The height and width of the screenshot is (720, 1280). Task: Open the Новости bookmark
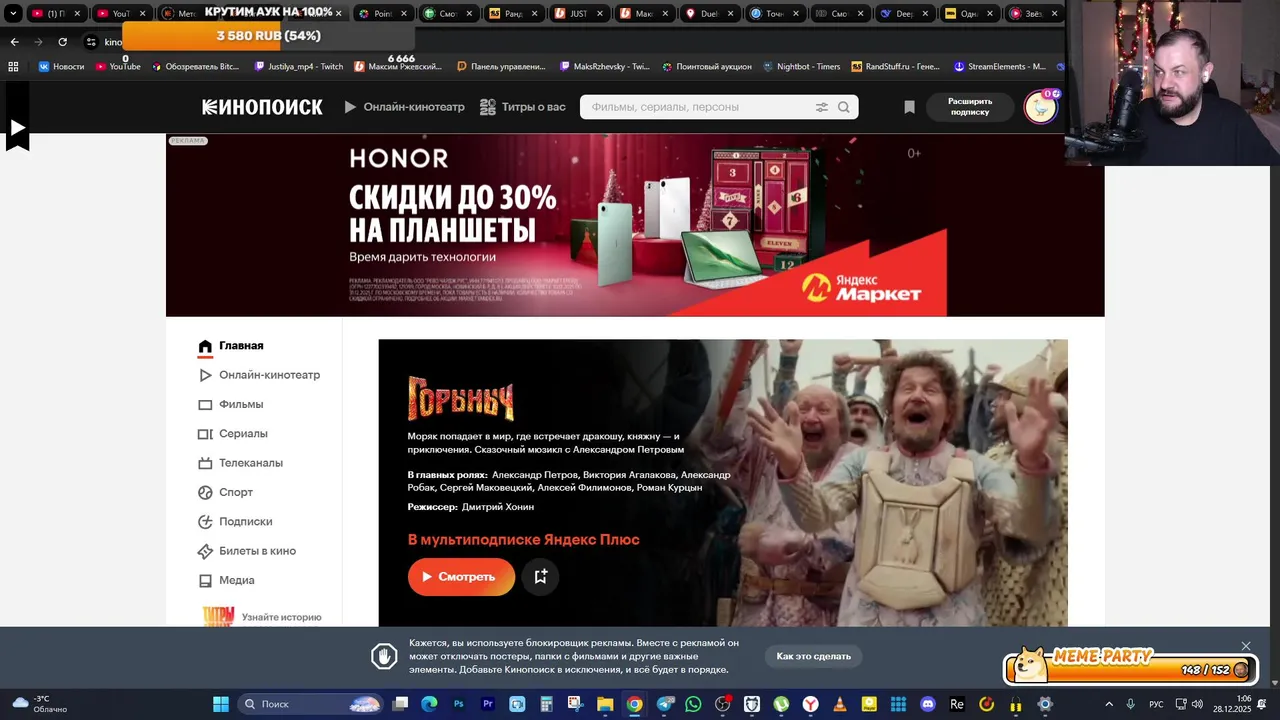tap(61, 66)
